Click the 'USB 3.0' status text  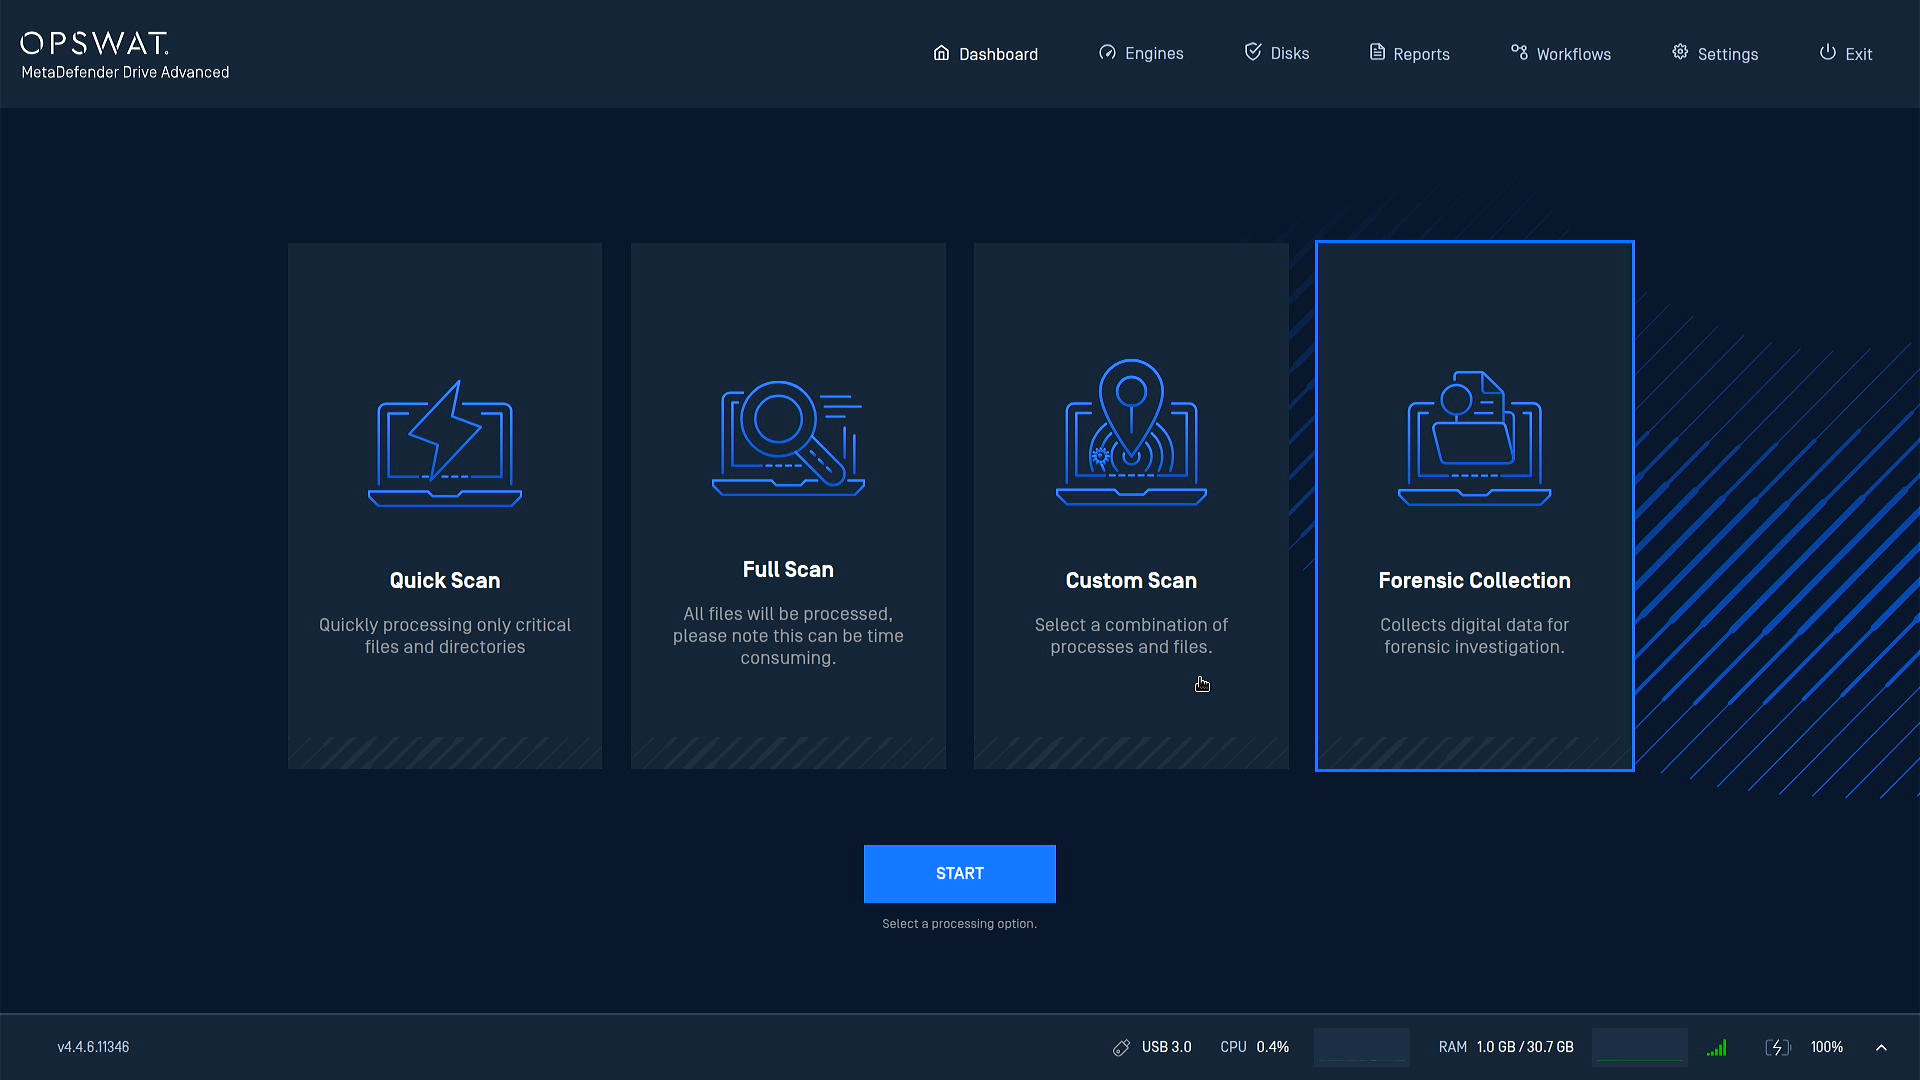coord(1167,1047)
